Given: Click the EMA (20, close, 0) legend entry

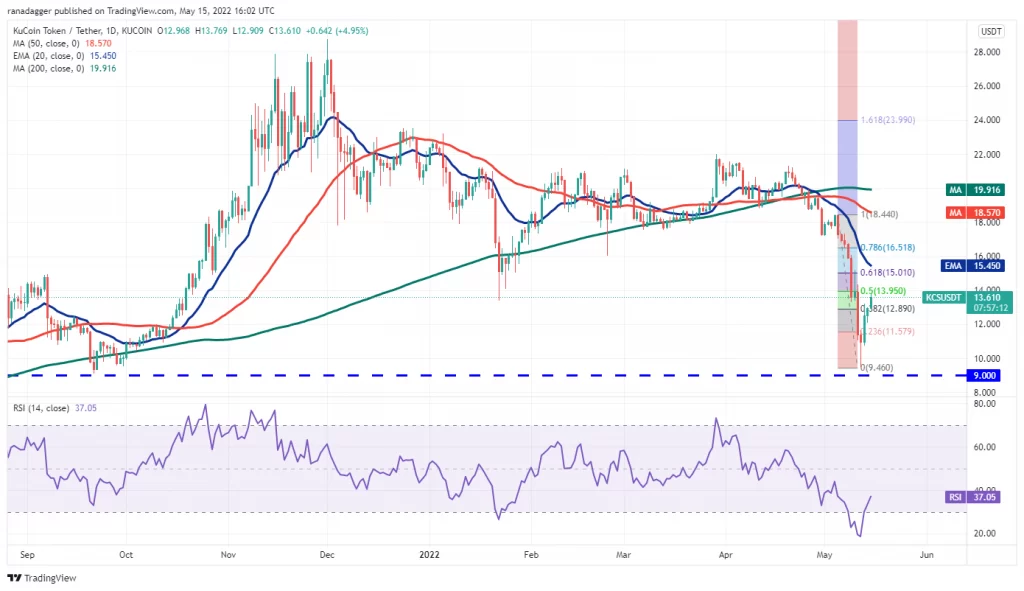Looking at the screenshot, I should click(x=65, y=56).
